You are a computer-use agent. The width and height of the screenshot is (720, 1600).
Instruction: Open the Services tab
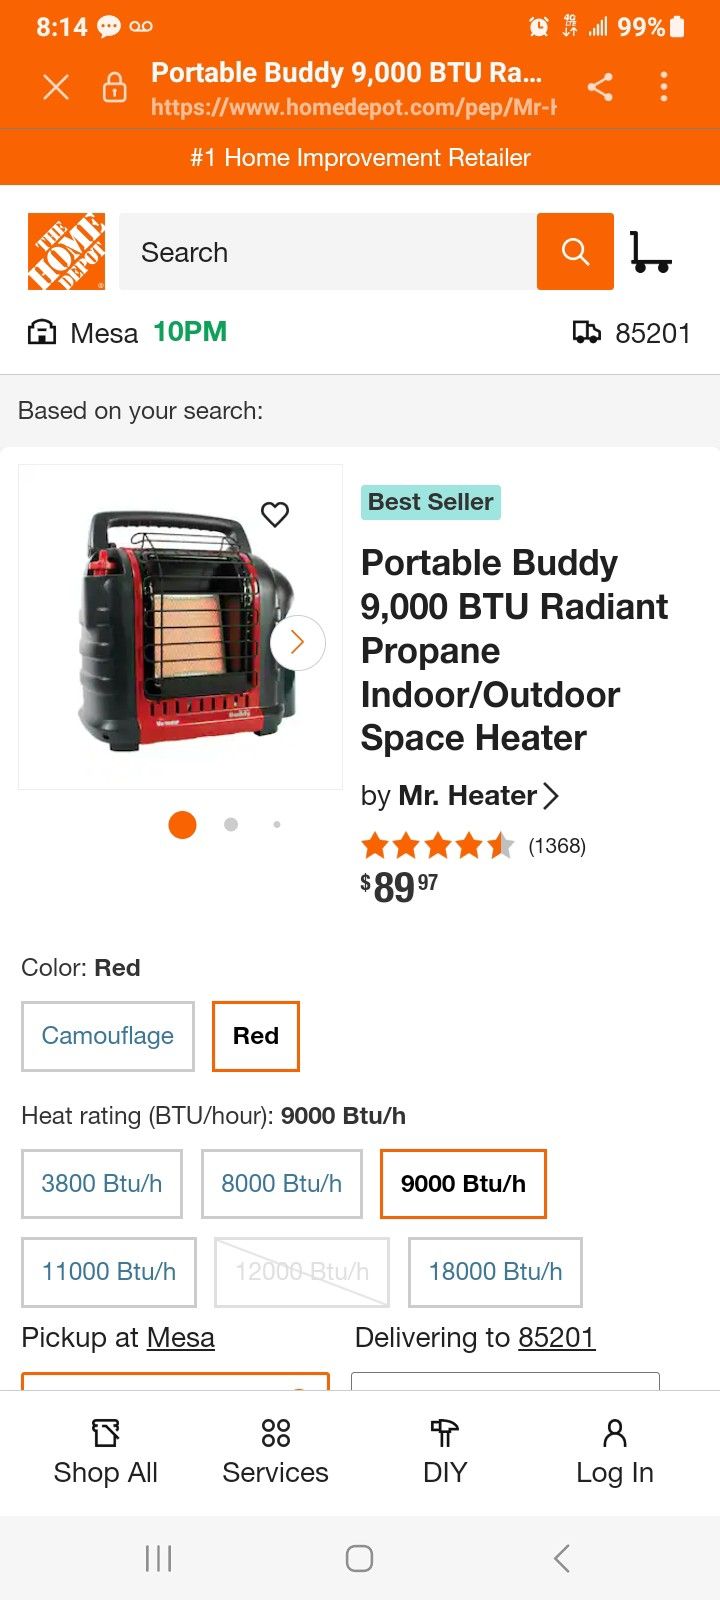(275, 1451)
